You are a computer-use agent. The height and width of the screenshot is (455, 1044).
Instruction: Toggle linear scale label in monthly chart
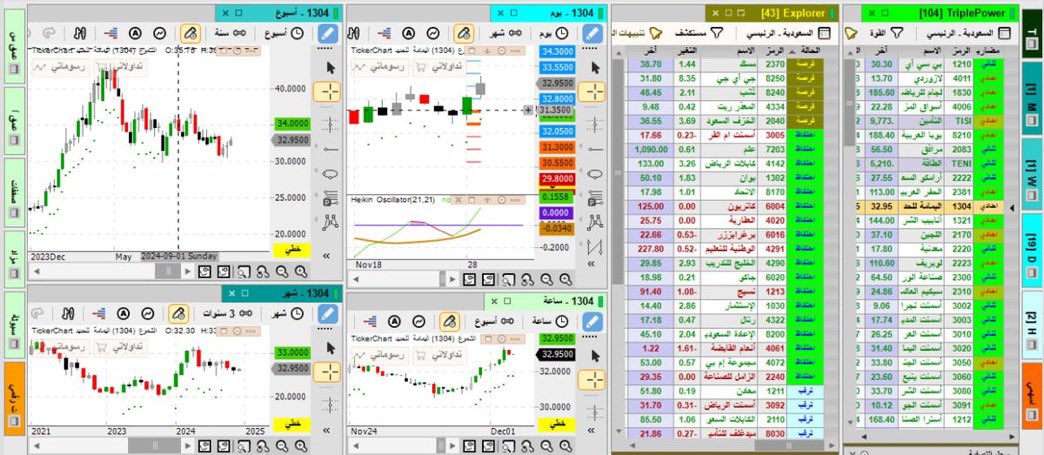(291, 424)
